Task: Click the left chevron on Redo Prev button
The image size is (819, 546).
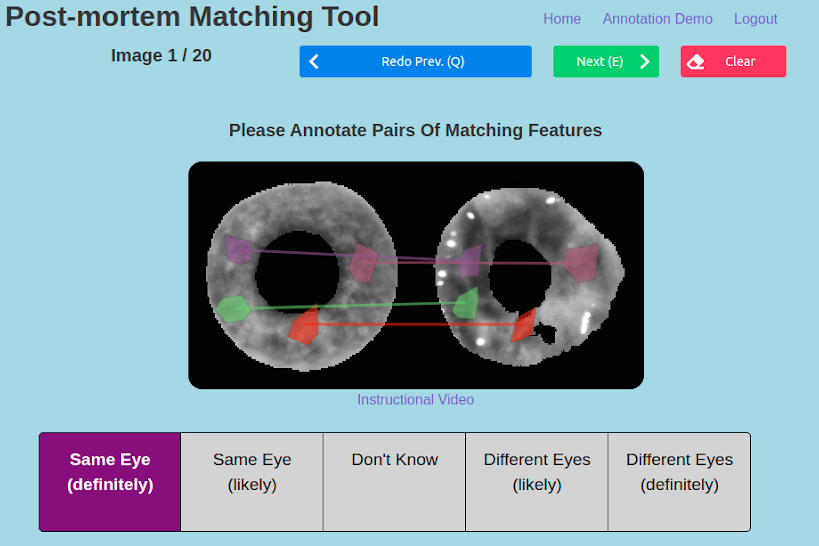Action: pyautogui.click(x=314, y=62)
